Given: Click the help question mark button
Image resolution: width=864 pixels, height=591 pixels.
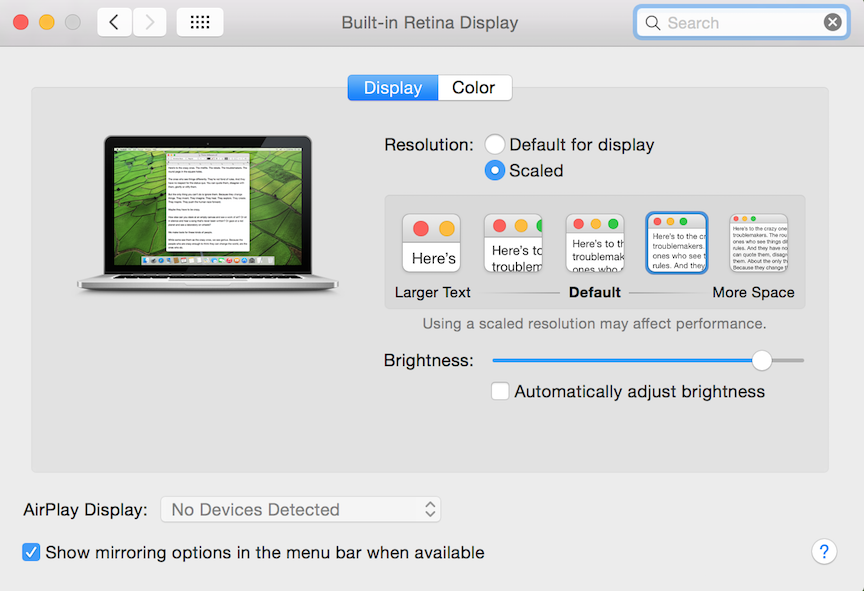Looking at the screenshot, I should point(824,552).
